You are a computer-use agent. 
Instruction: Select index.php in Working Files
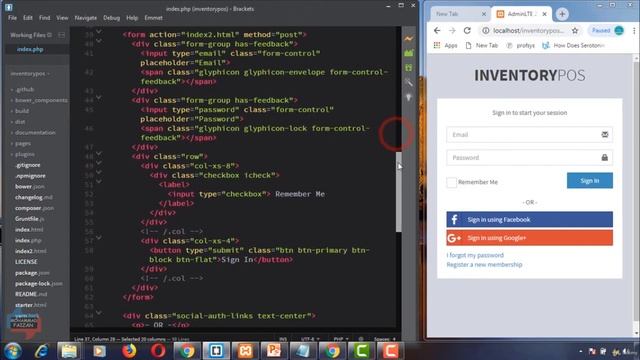coord(30,49)
